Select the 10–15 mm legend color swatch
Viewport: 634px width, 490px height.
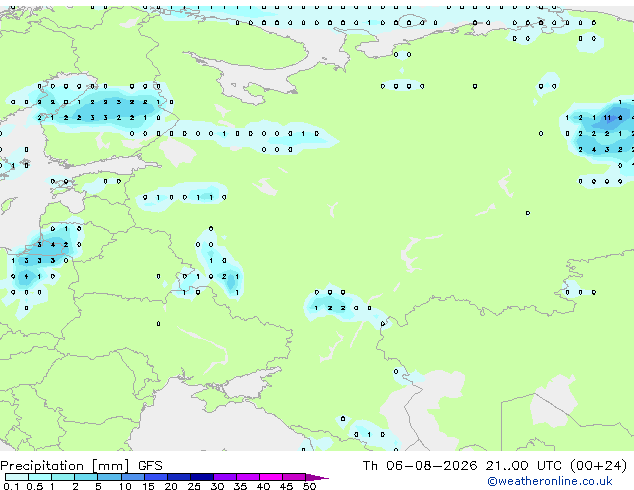(x=132, y=477)
